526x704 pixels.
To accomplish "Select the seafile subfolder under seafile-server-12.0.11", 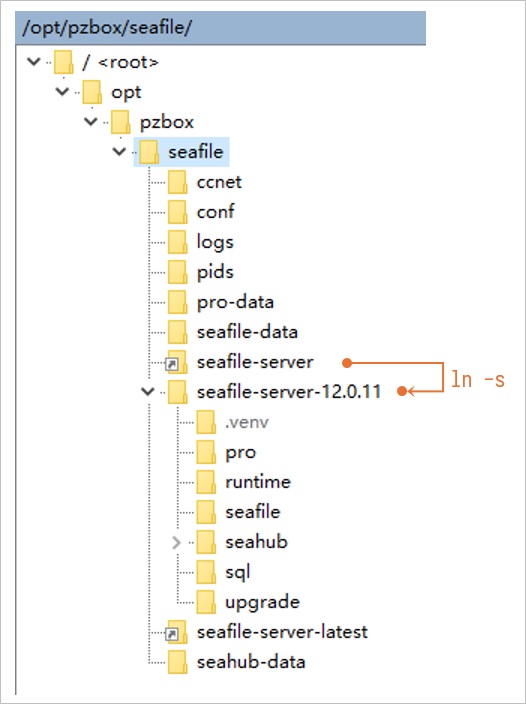I will tap(253, 512).
